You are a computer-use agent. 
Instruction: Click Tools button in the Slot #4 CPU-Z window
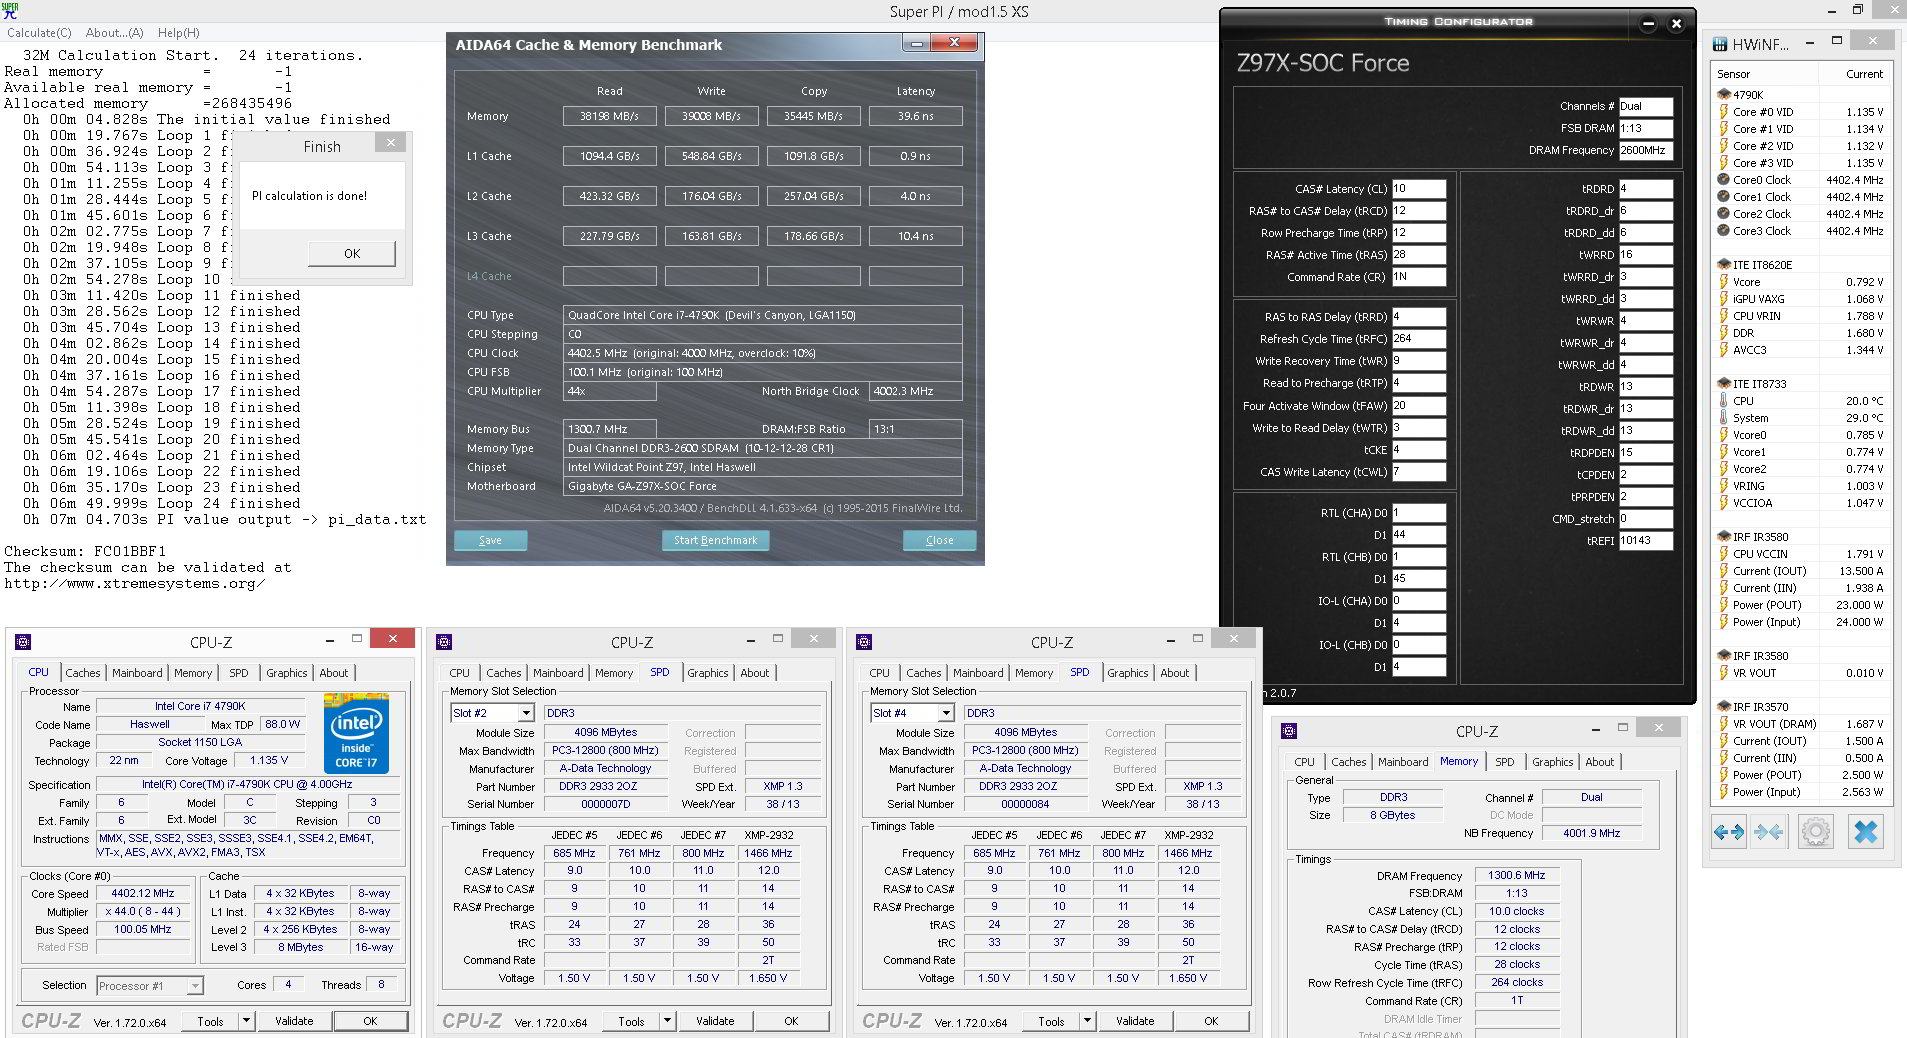[x=1051, y=1021]
